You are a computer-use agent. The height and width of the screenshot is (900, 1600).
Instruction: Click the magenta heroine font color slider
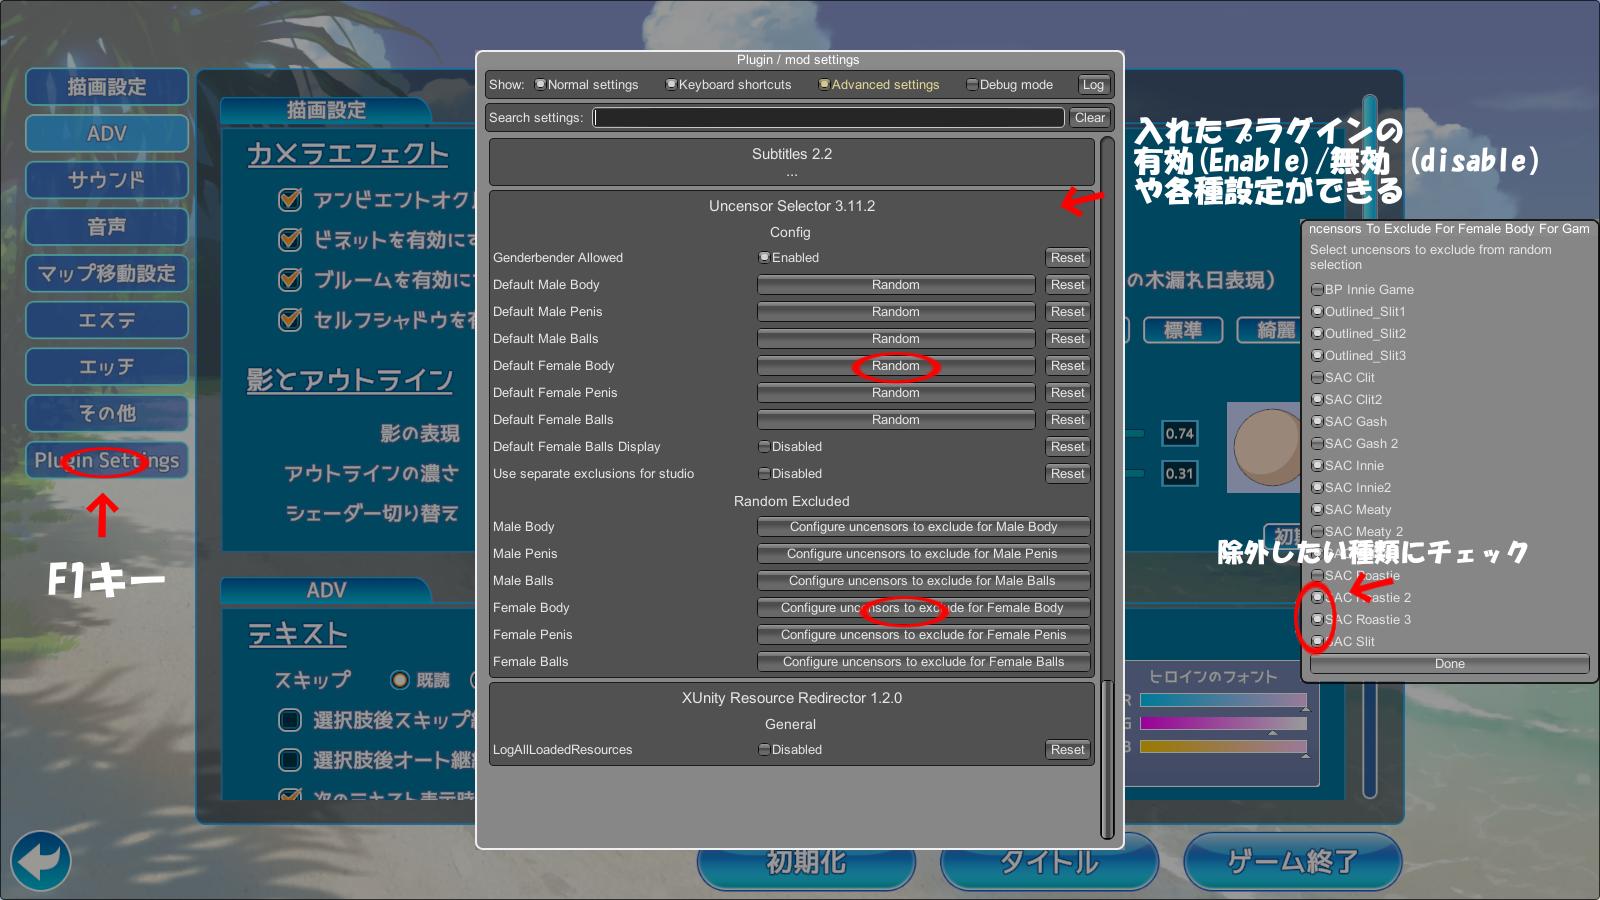click(x=1223, y=723)
